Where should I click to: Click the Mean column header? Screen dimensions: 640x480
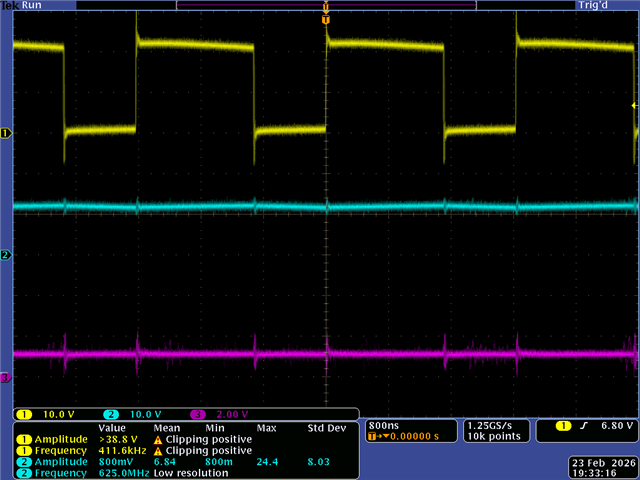click(x=167, y=428)
